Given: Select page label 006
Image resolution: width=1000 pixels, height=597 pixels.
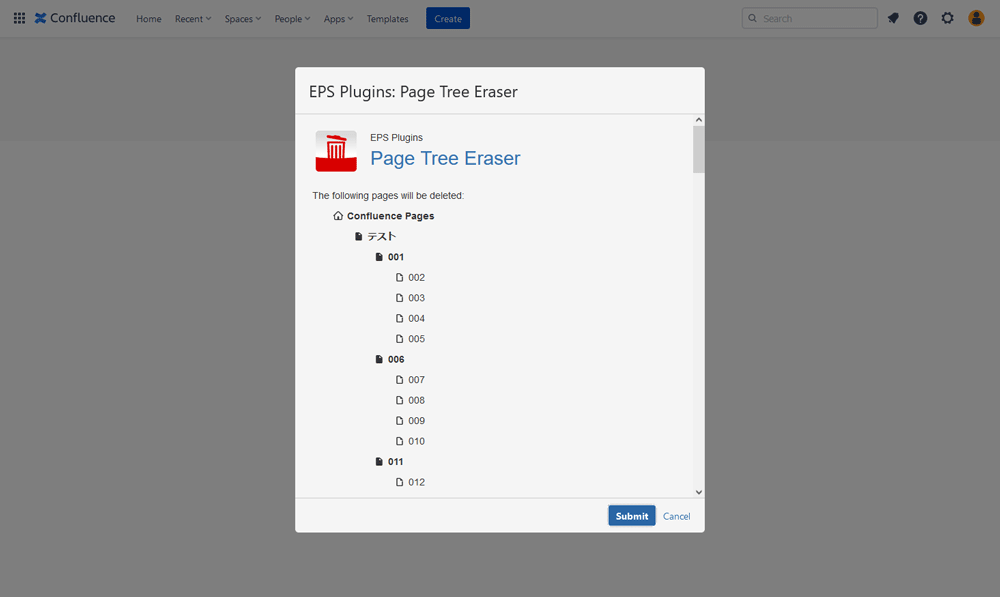Looking at the screenshot, I should point(396,359).
